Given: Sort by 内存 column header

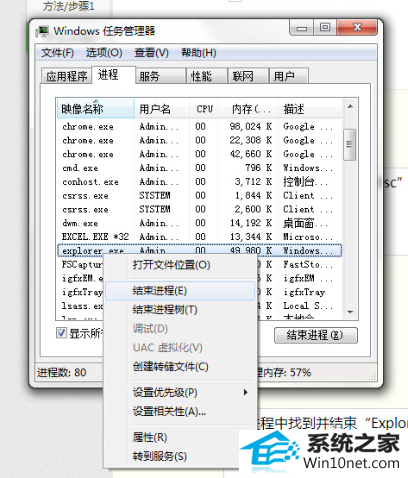Looking at the screenshot, I should point(248,109).
